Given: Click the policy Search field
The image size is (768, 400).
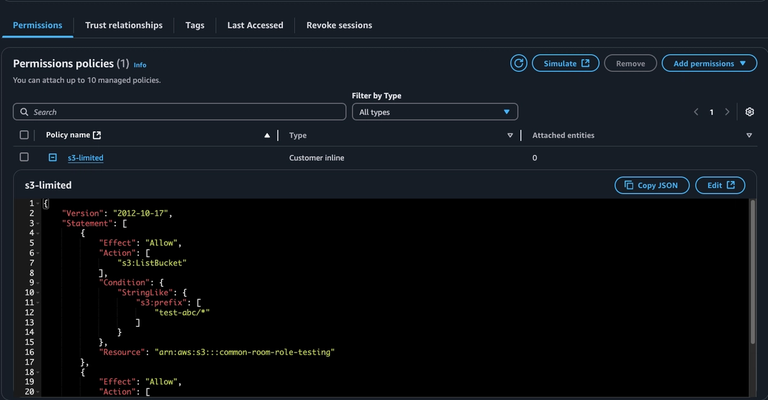Looking at the screenshot, I should coord(179,112).
